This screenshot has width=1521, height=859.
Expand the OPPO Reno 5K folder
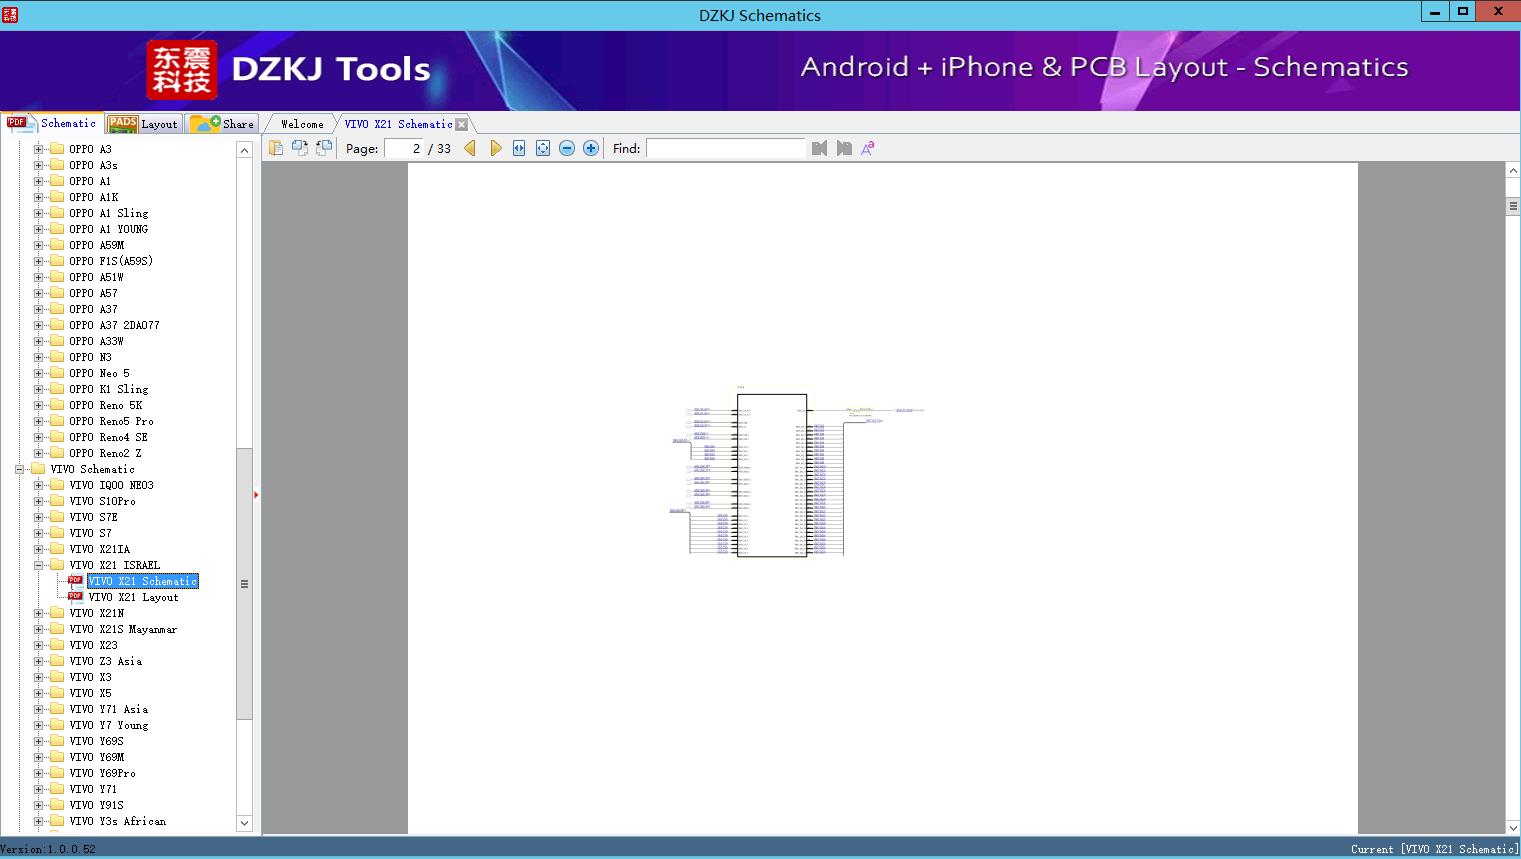(x=39, y=405)
